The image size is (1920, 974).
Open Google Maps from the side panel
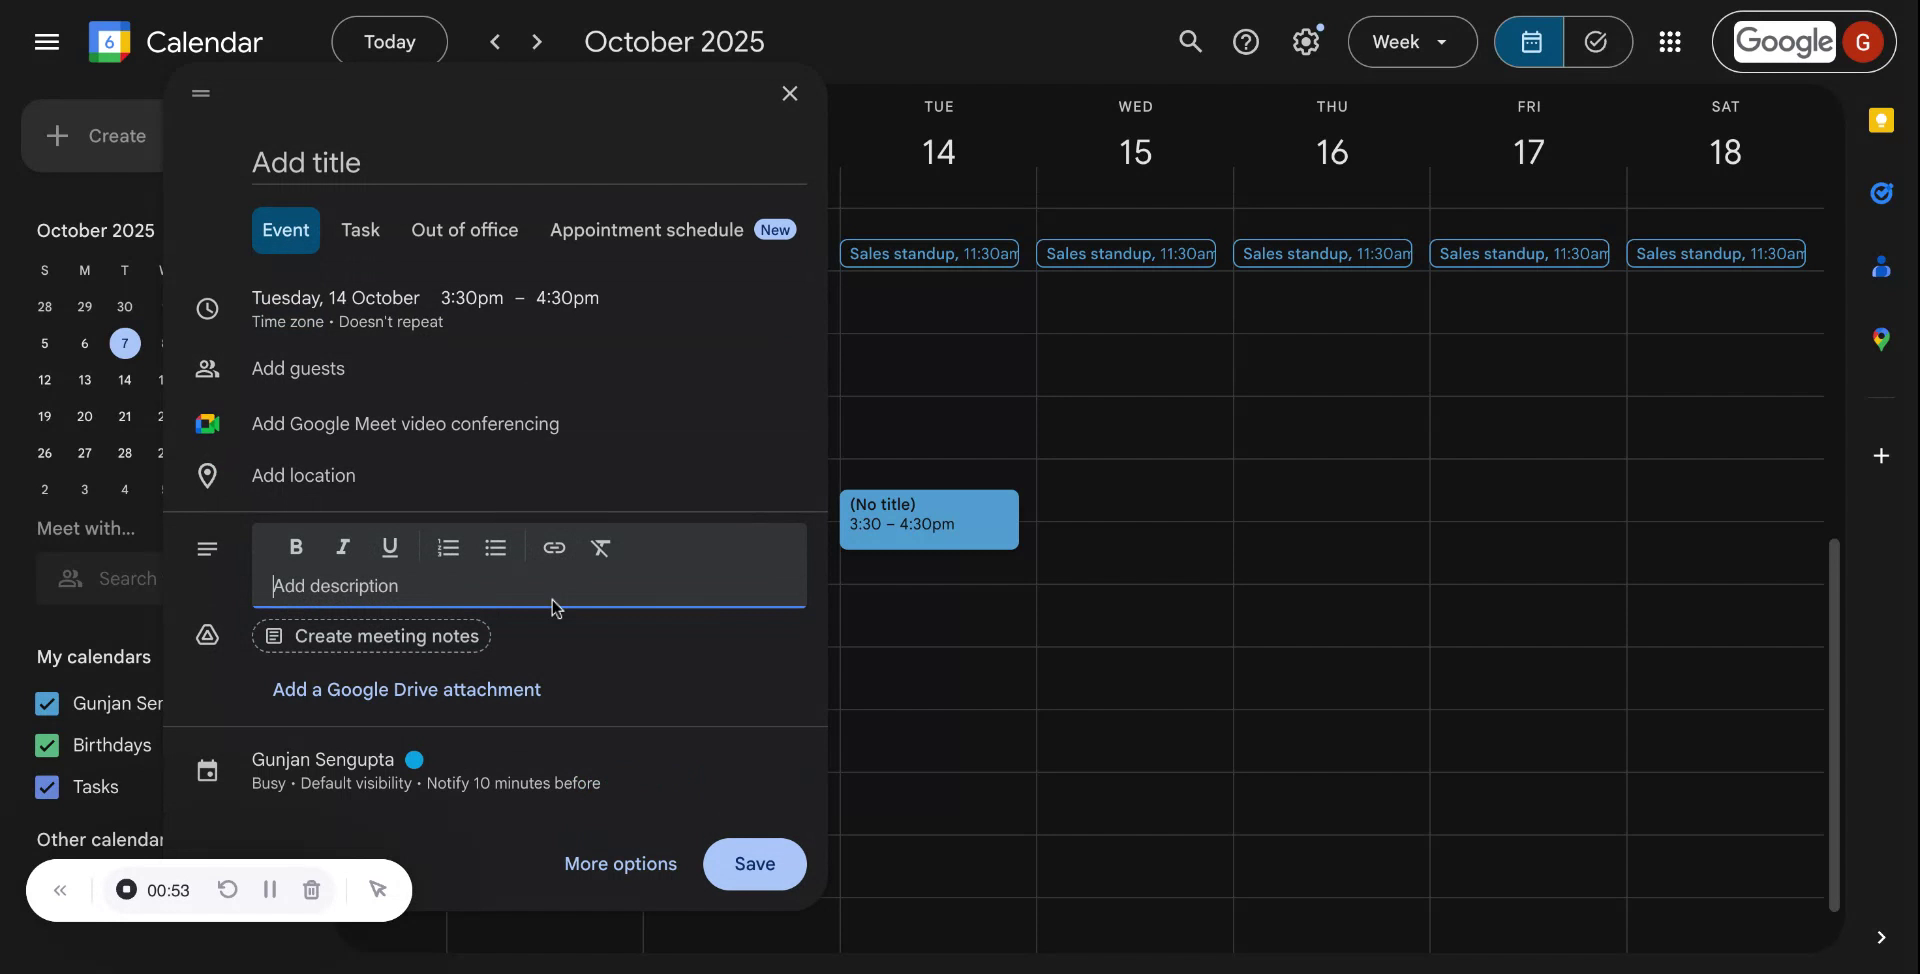[1882, 339]
